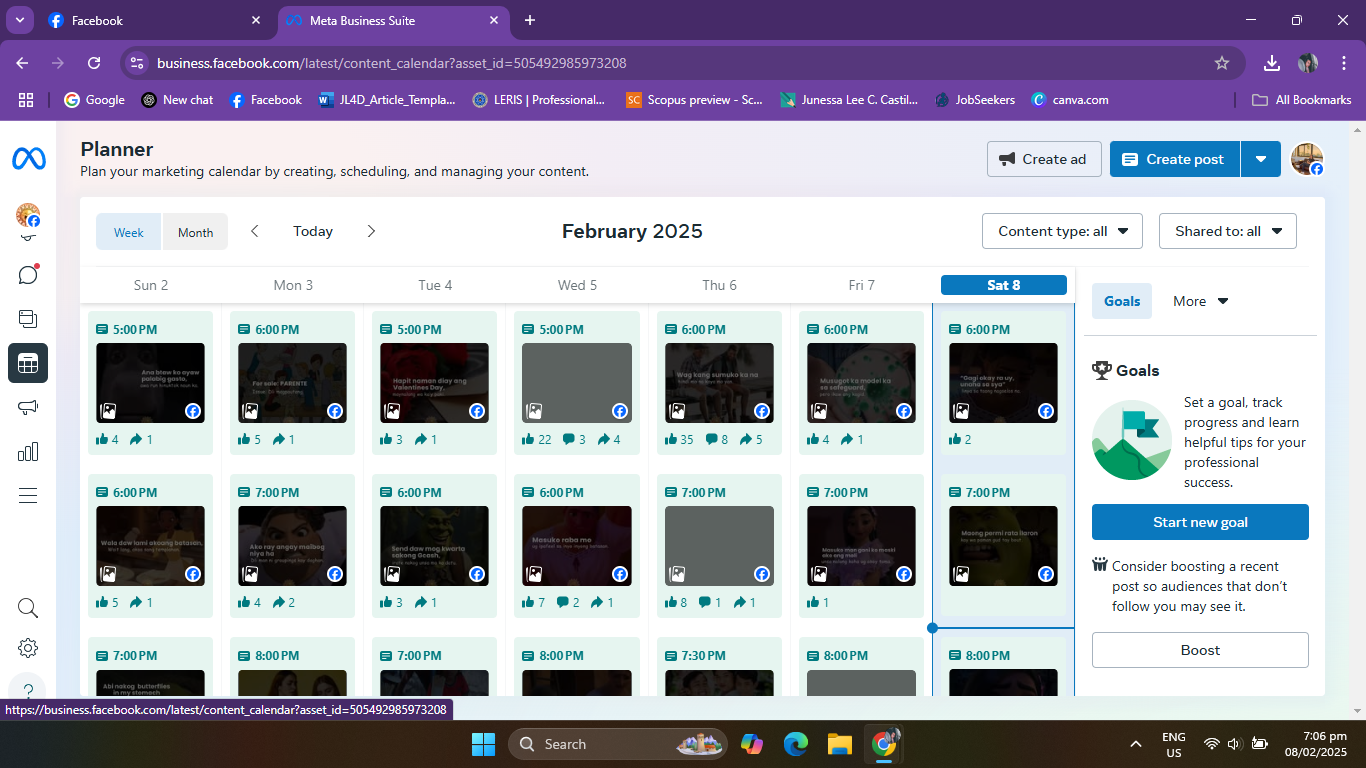
Task: Reload the page in Chrome
Action: (x=94, y=63)
